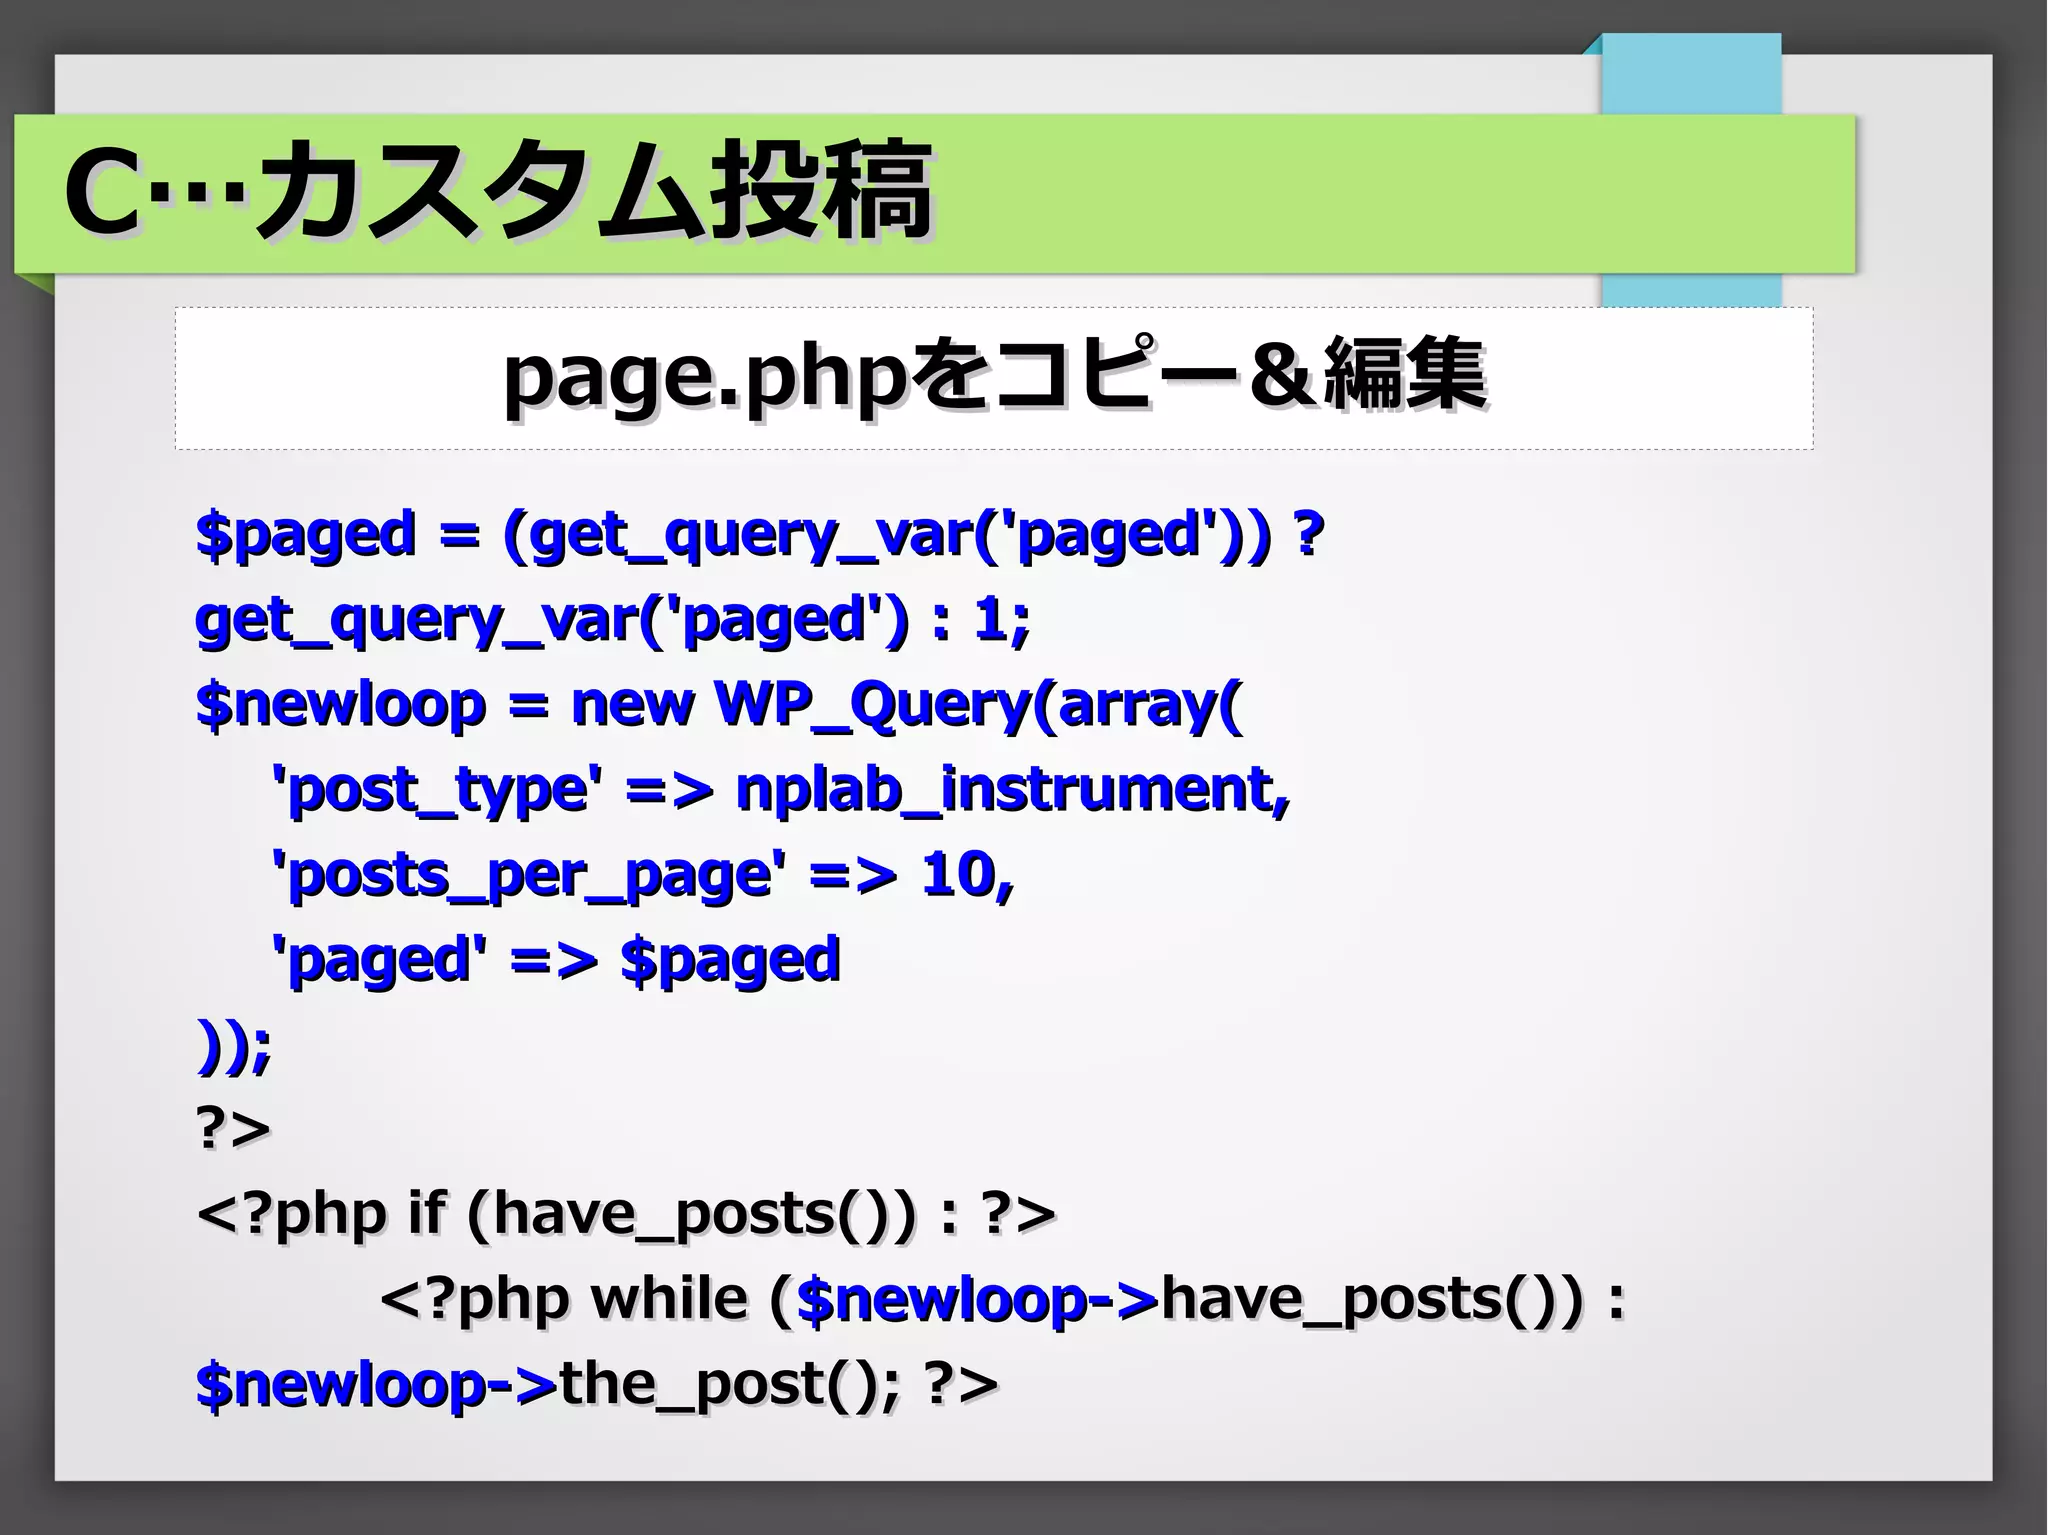Image resolution: width=2048 pixels, height=1535 pixels.
Task: Click the '<?php while' line
Action: click(1003, 1300)
